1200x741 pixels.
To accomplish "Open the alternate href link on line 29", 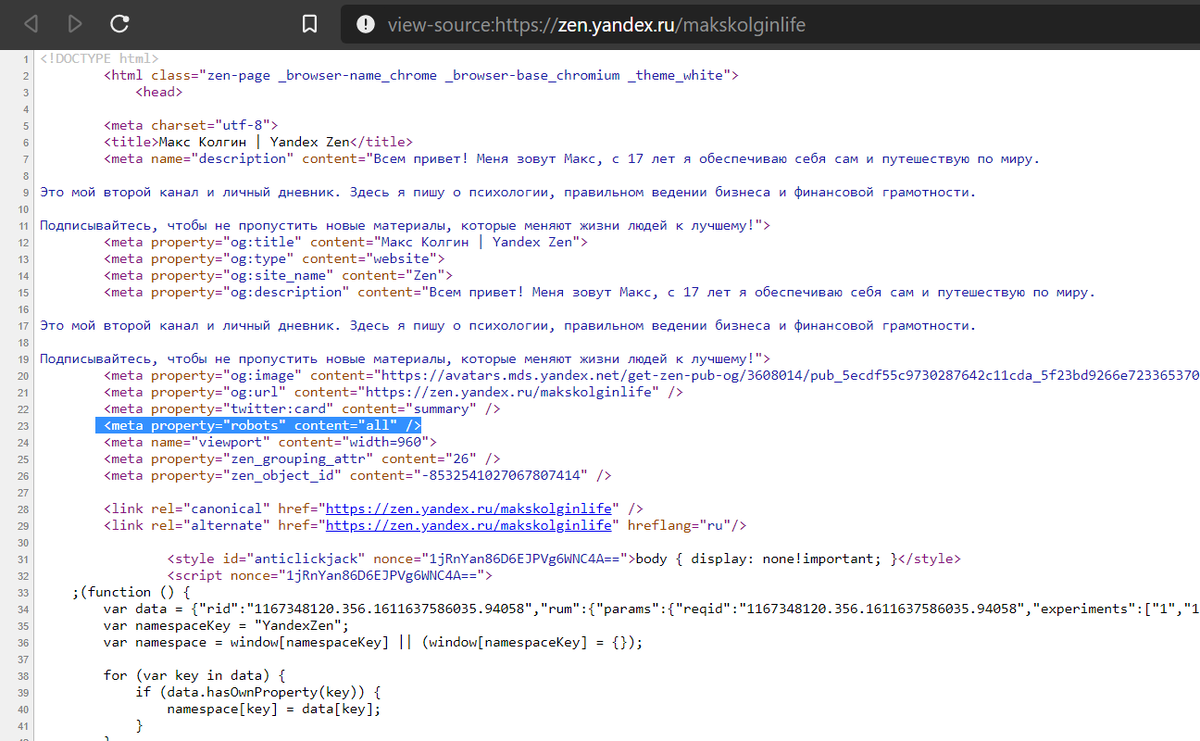I will pos(469,525).
